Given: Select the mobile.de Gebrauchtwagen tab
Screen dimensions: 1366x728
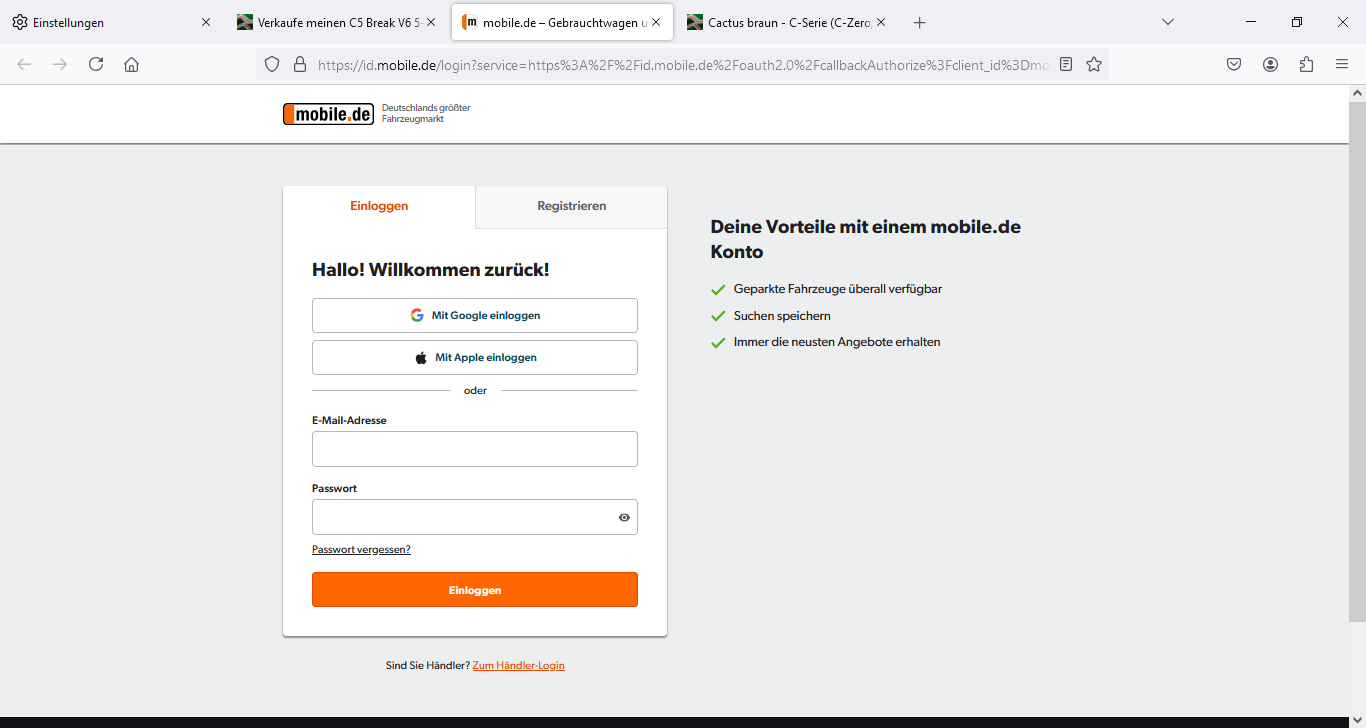Looking at the screenshot, I should pyautogui.click(x=560, y=22).
